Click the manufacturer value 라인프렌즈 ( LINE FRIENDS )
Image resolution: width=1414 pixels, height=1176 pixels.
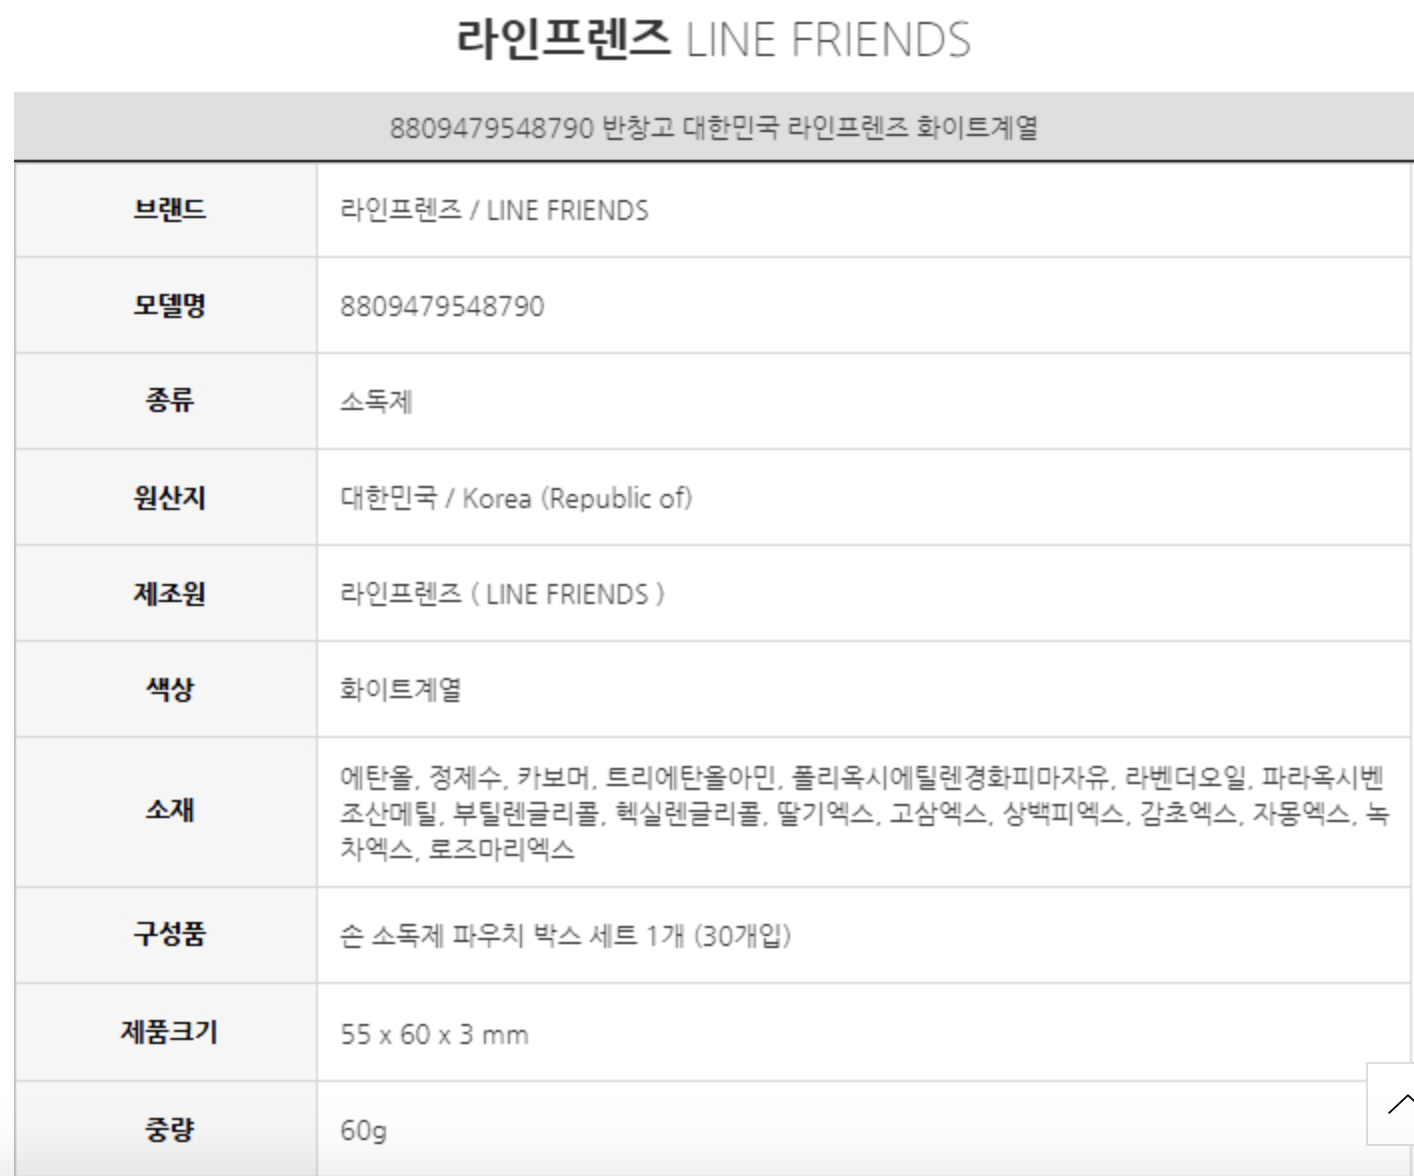[x=502, y=594]
